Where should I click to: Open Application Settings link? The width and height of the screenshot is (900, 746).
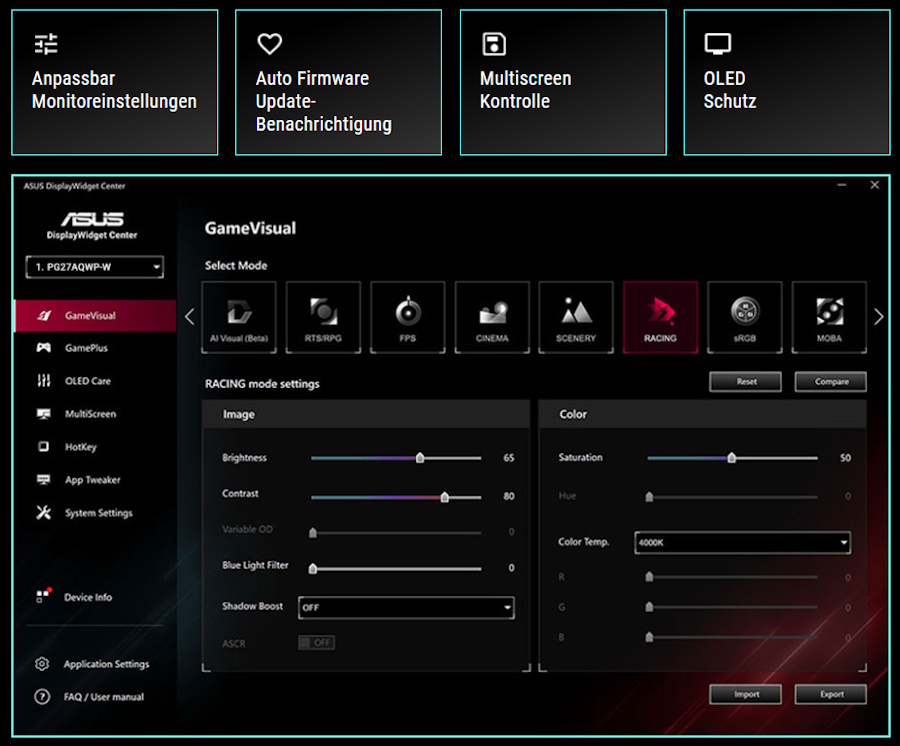coord(107,664)
